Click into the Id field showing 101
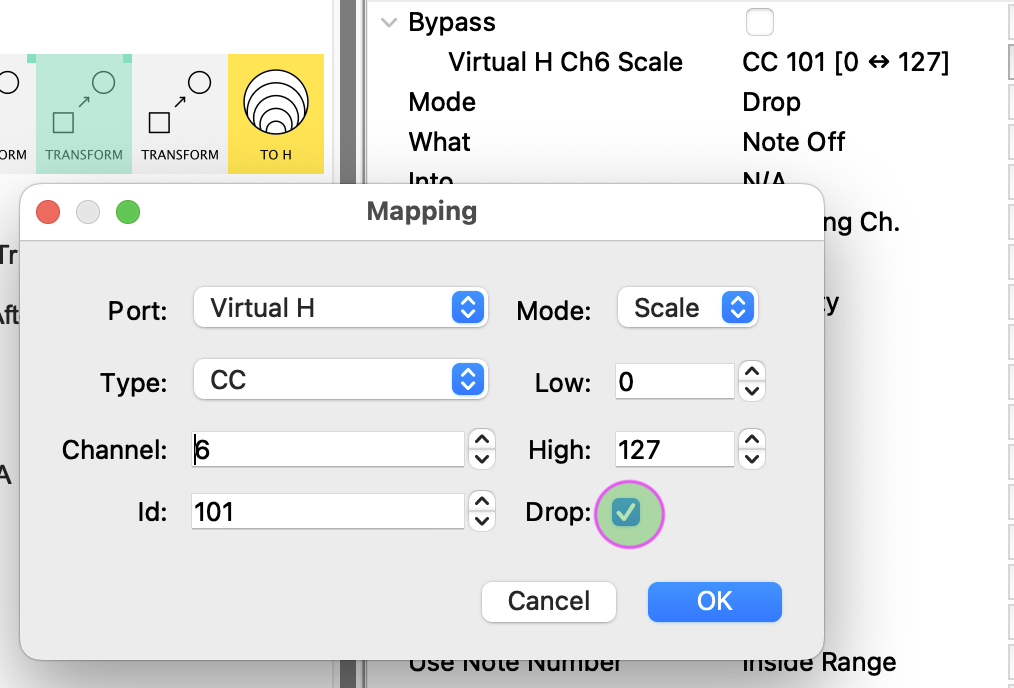Image resolution: width=1014 pixels, height=688 pixels. click(328, 513)
